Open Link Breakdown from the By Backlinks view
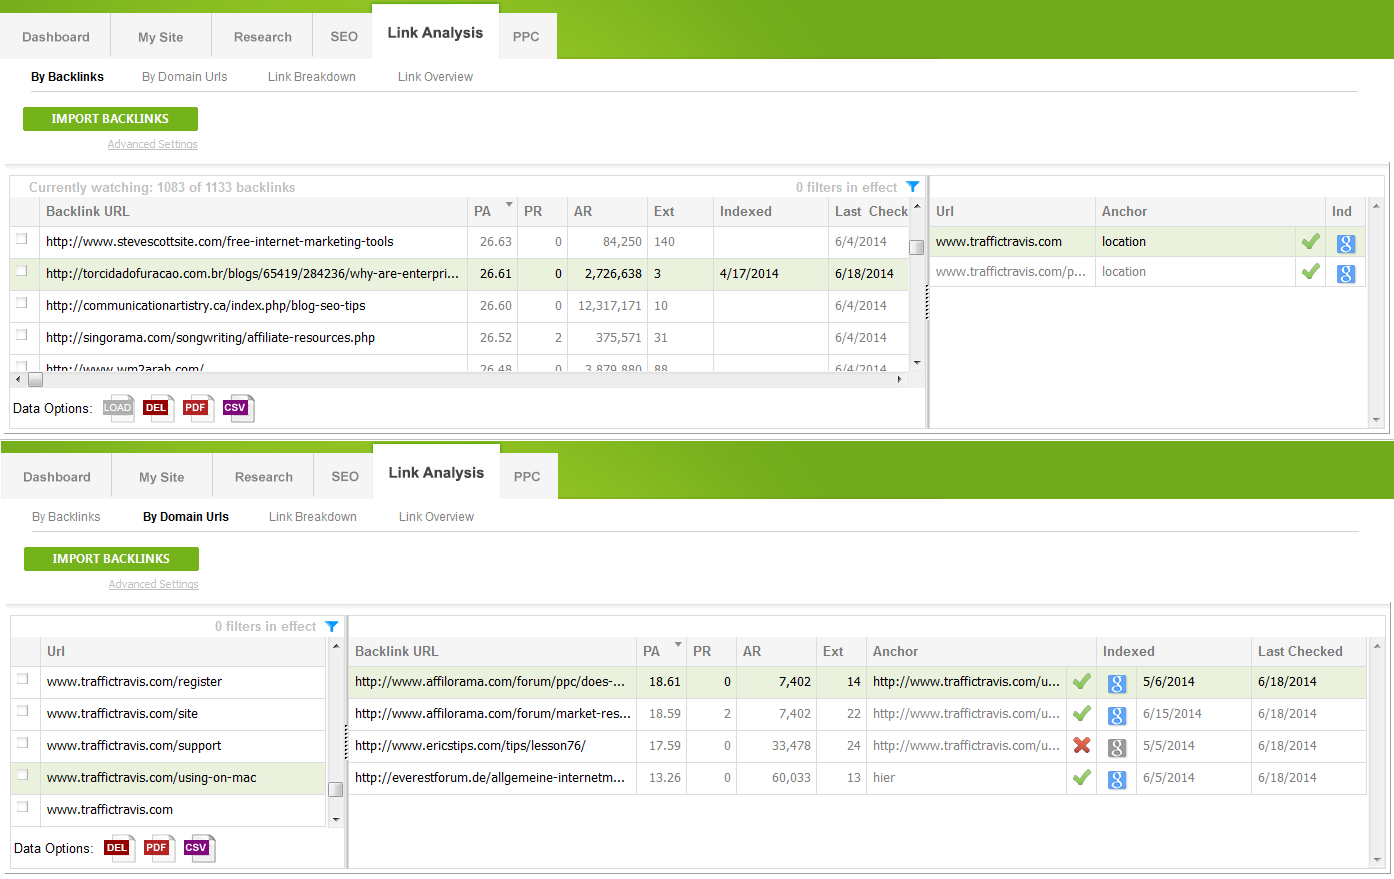Viewport: 1394px width, 879px height. [x=312, y=77]
